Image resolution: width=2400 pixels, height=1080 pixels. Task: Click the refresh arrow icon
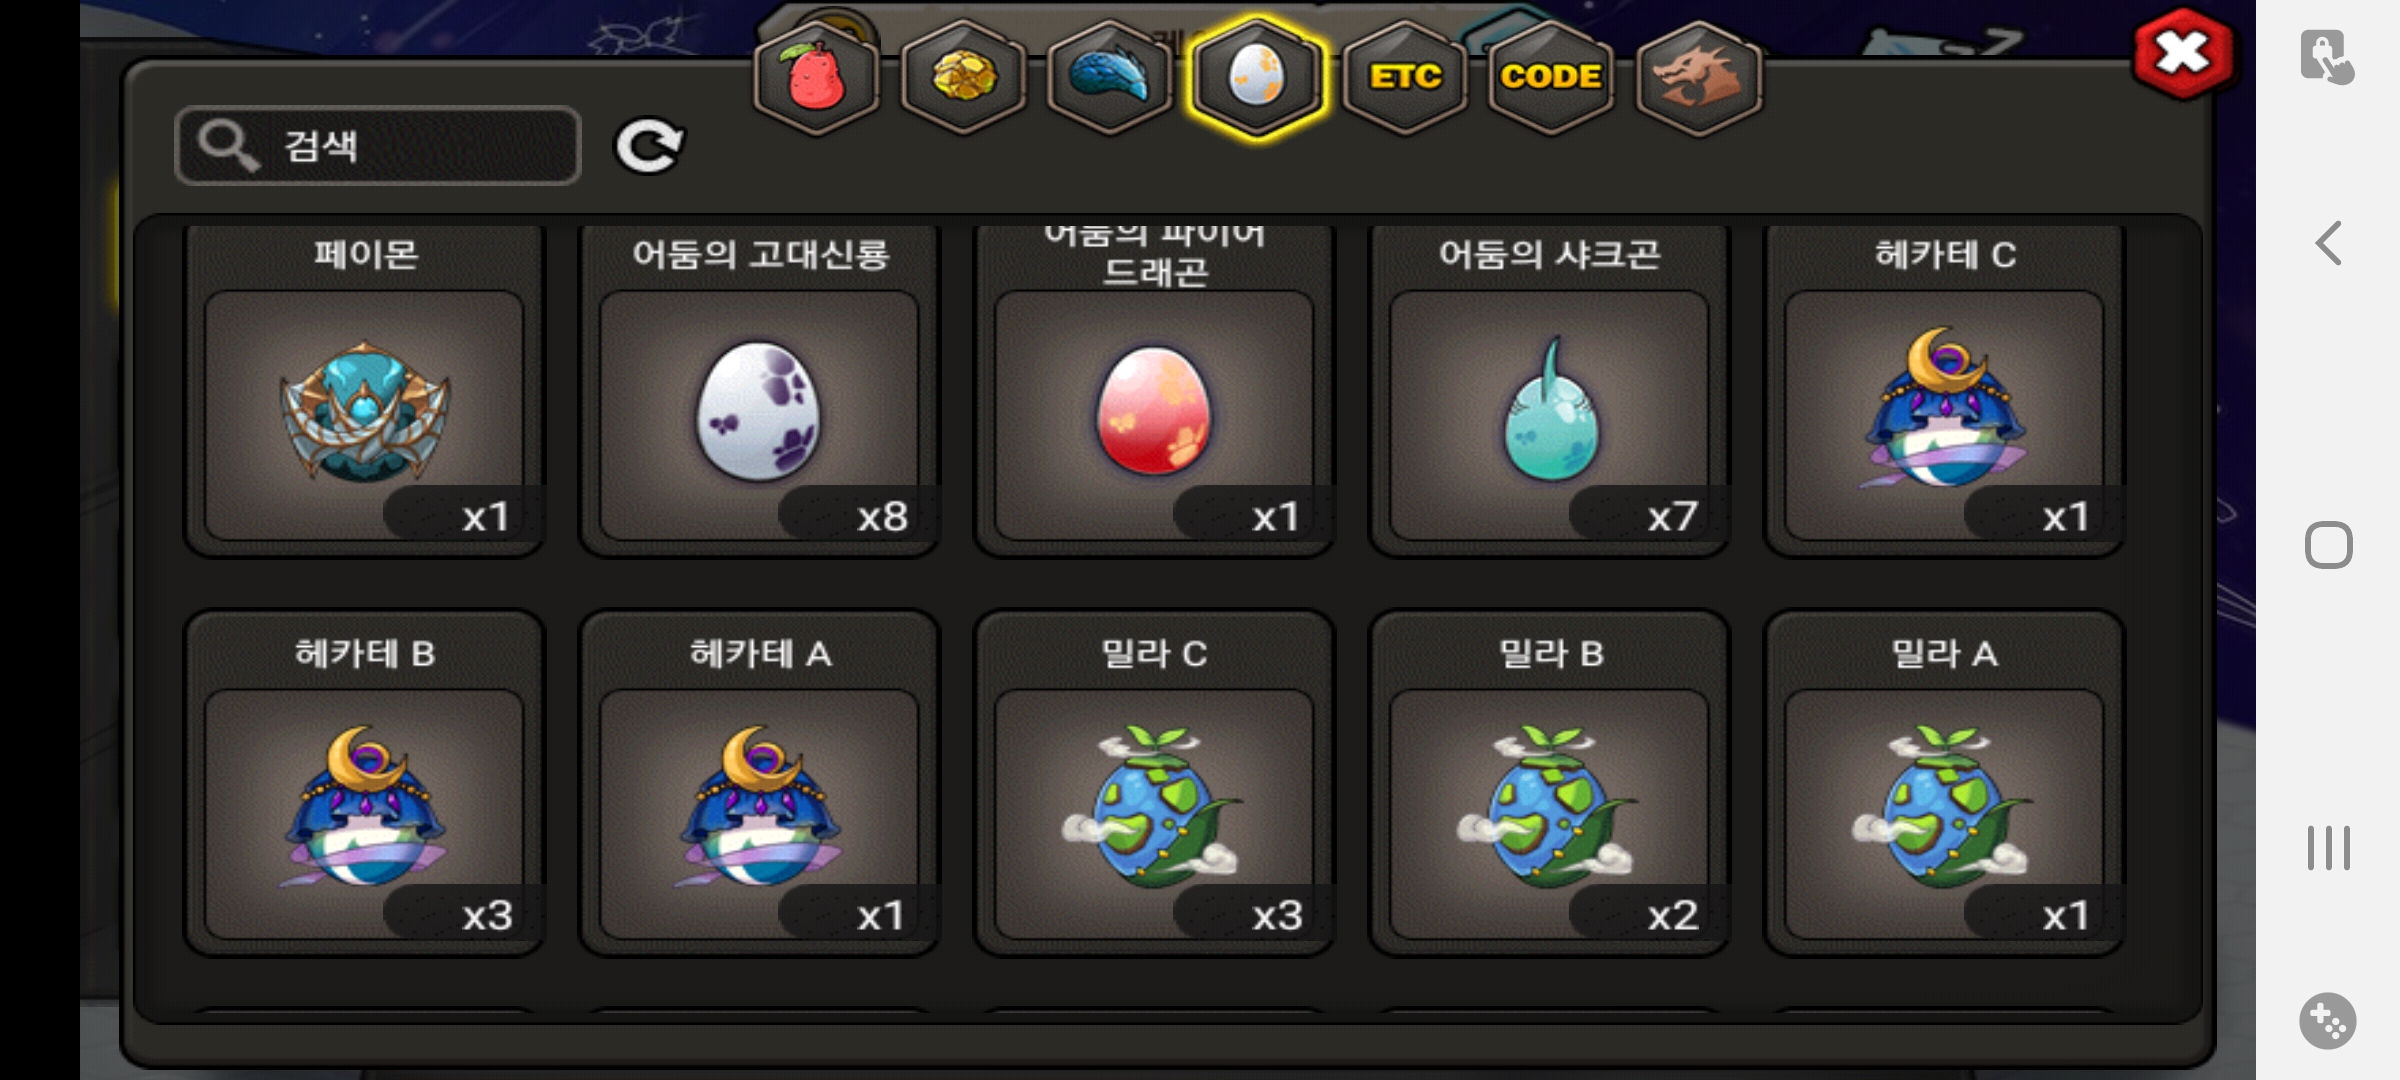pos(648,147)
